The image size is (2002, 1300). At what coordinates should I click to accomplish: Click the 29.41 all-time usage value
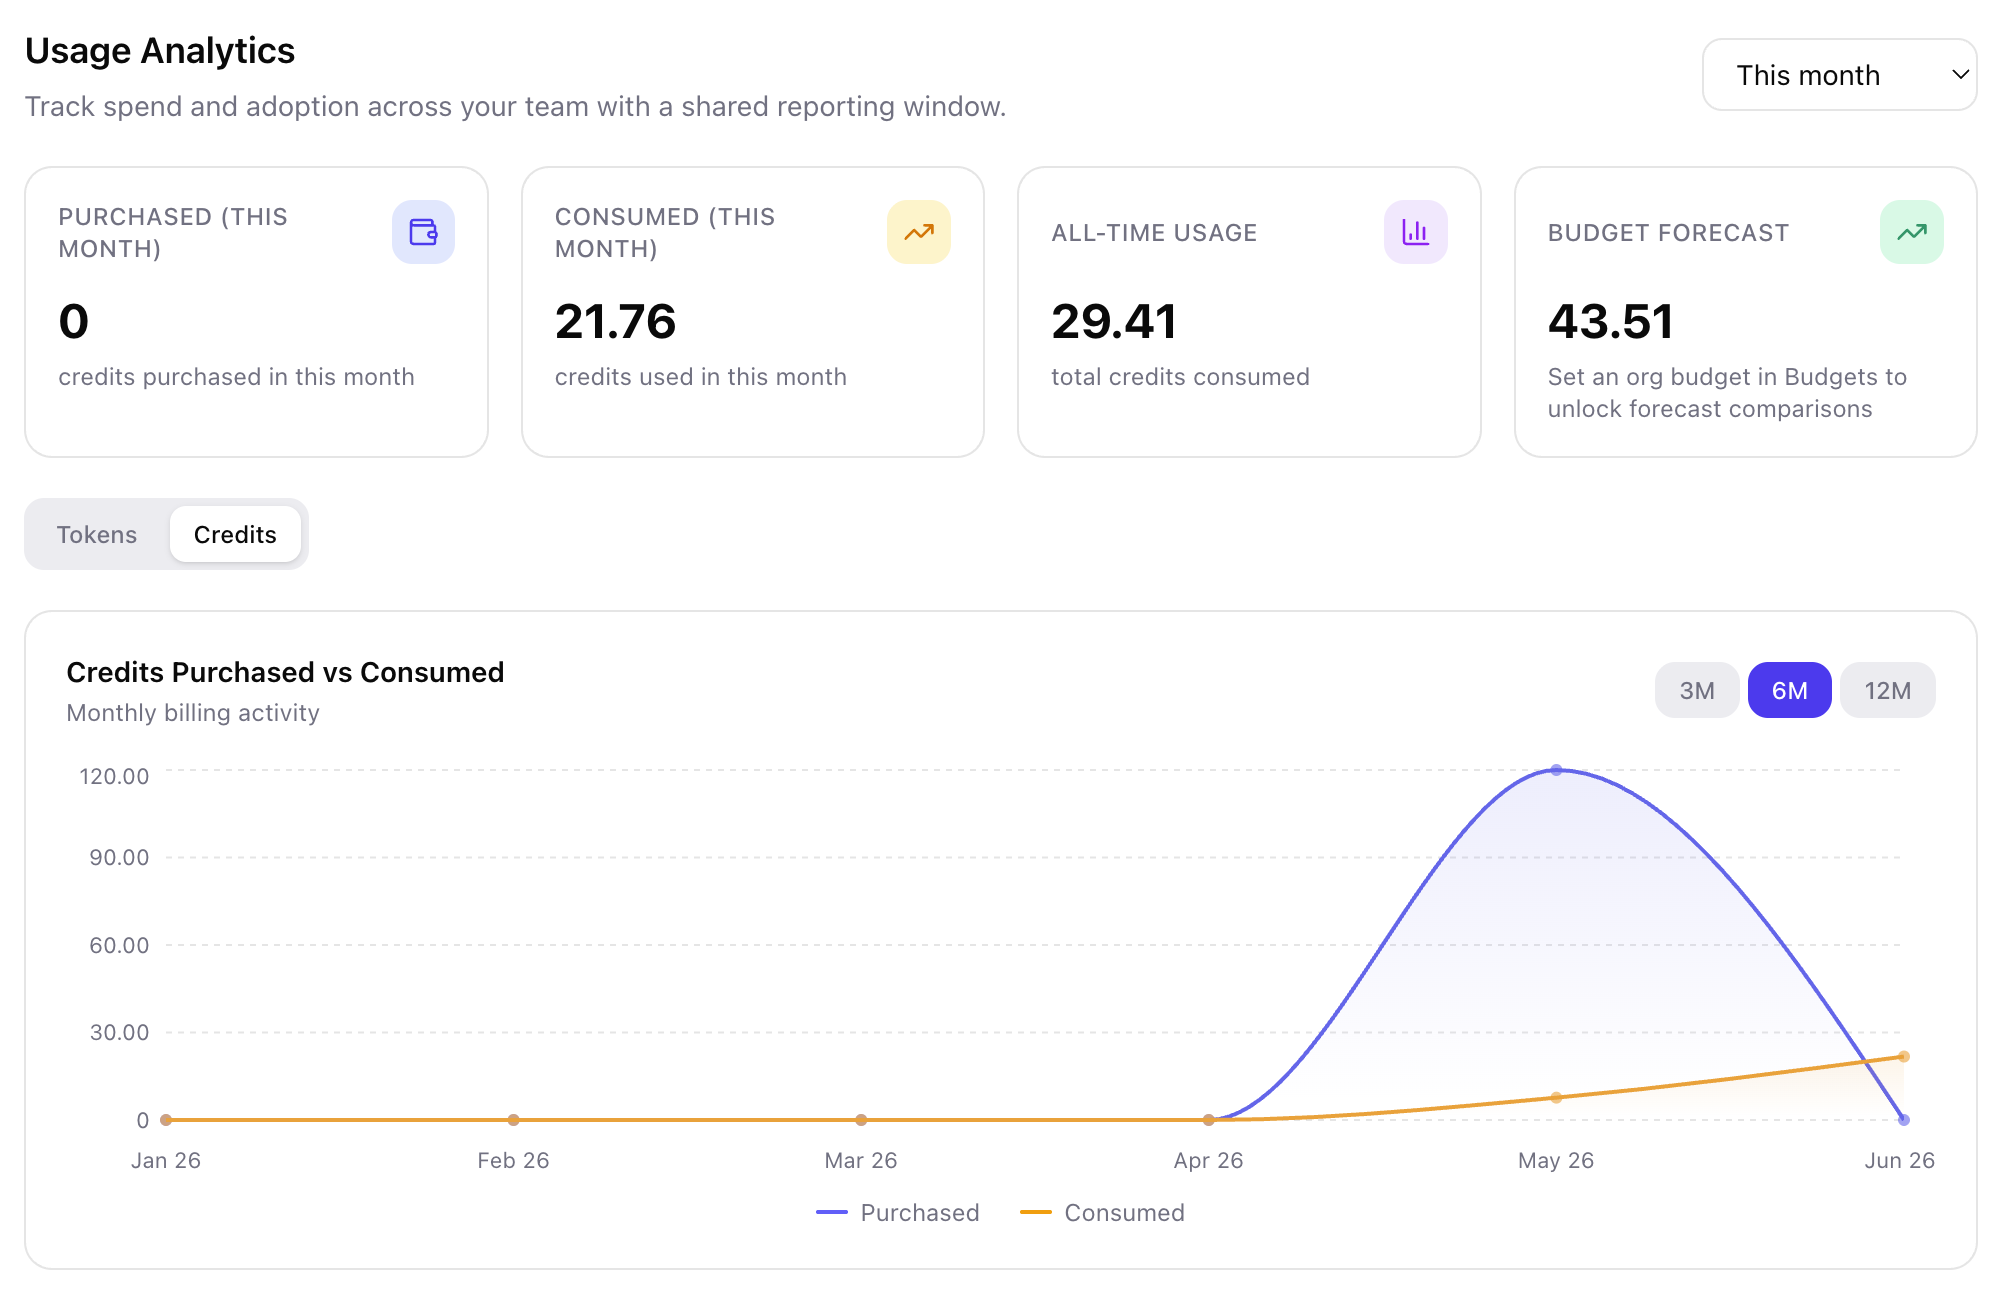pyautogui.click(x=1114, y=322)
